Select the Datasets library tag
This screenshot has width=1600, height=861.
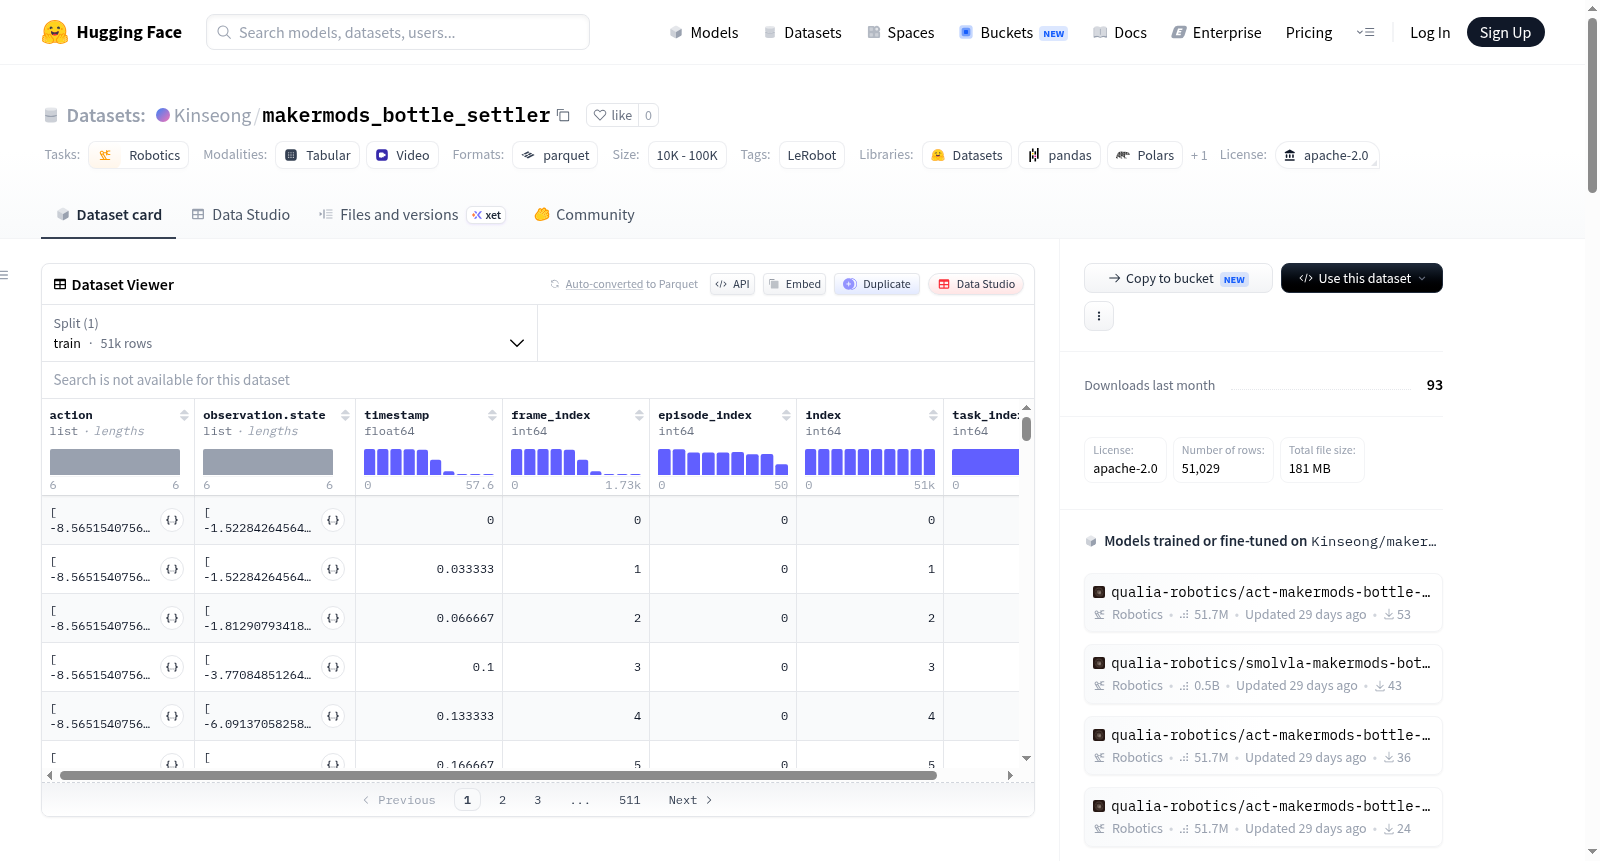[967, 155]
